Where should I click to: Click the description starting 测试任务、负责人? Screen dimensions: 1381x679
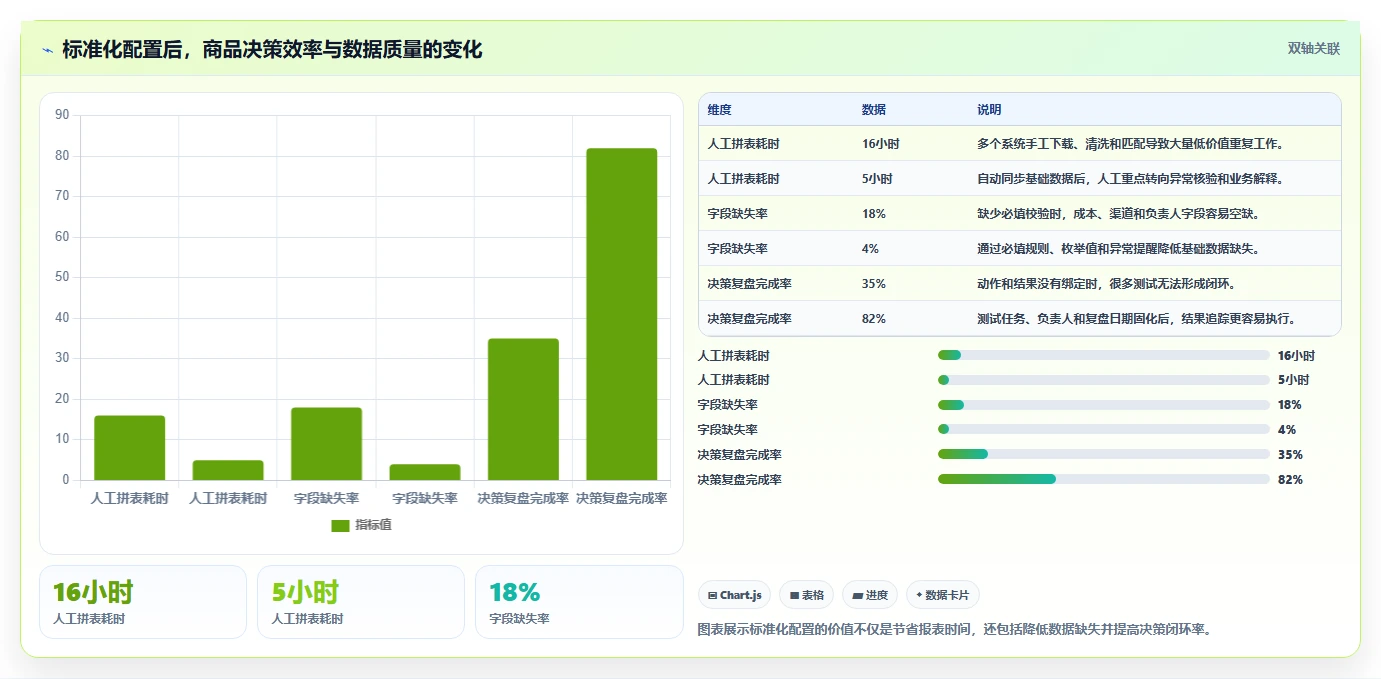pyautogui.click(x=1137, y=319)
